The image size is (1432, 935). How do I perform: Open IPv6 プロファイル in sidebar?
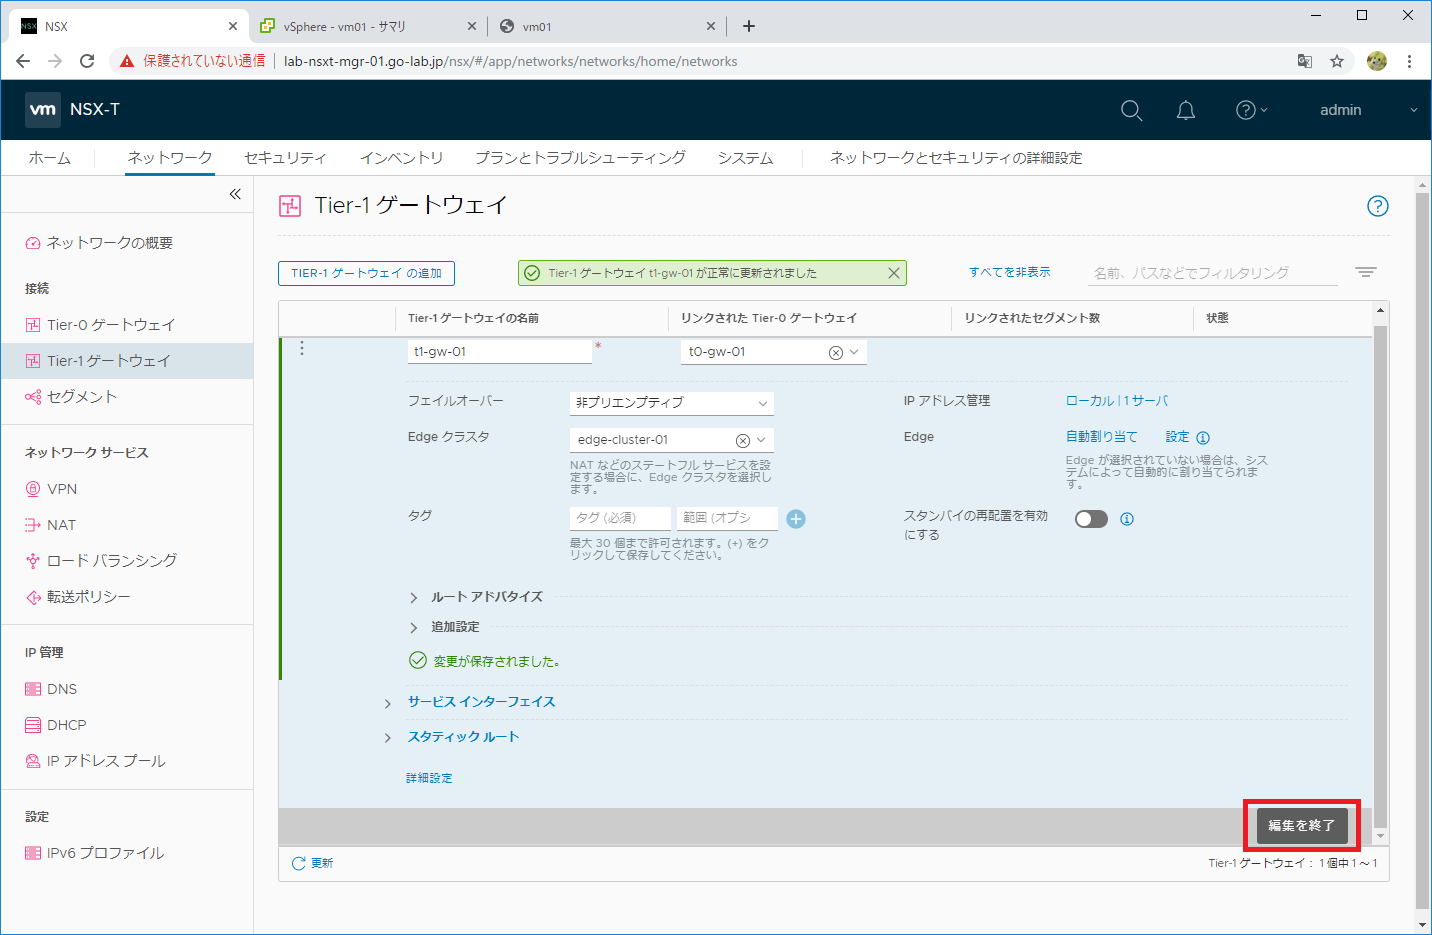[105, 853]
